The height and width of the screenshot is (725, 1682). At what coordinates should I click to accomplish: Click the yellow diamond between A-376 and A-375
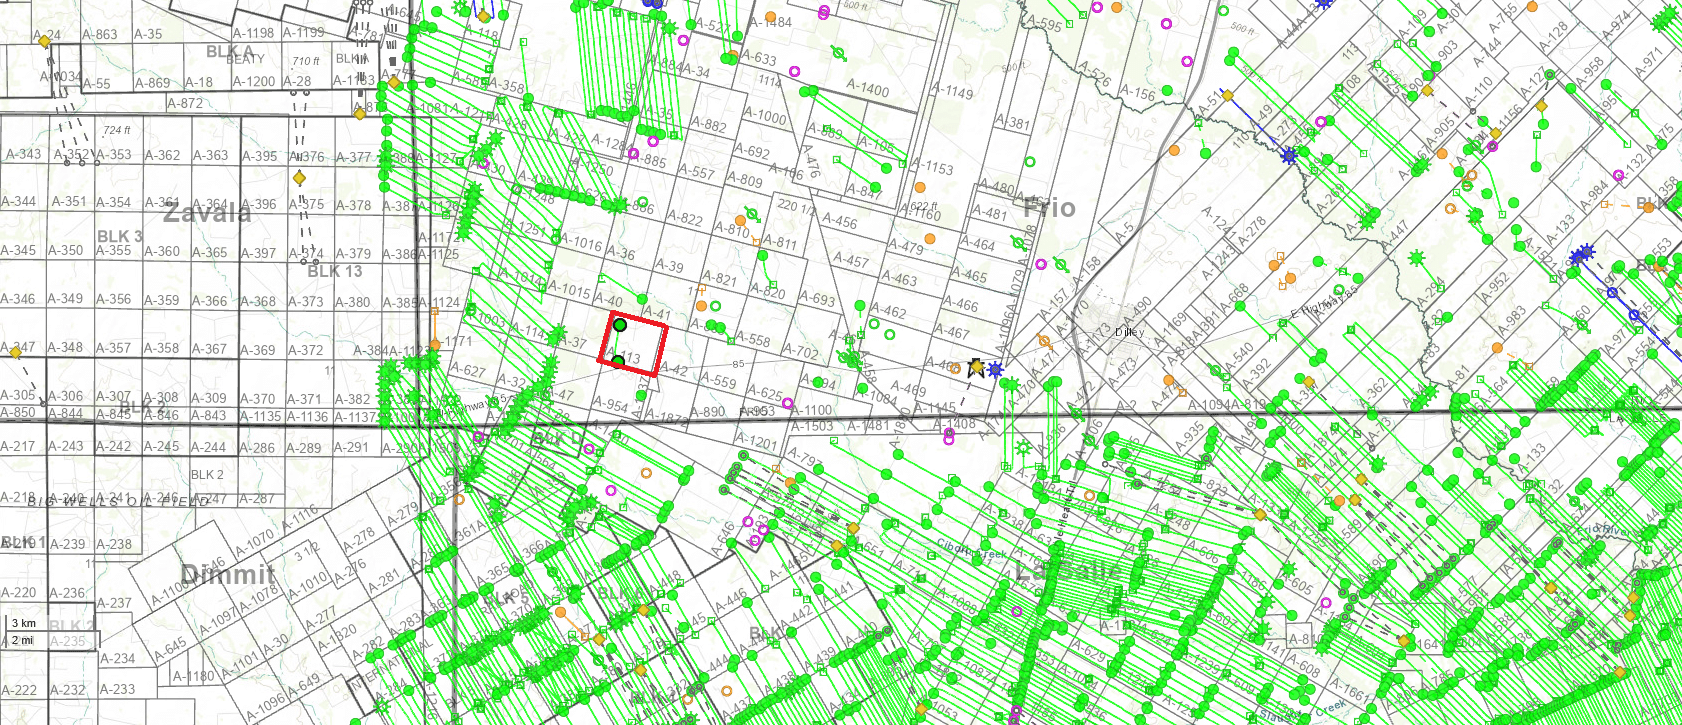click(x=299, y=178)
